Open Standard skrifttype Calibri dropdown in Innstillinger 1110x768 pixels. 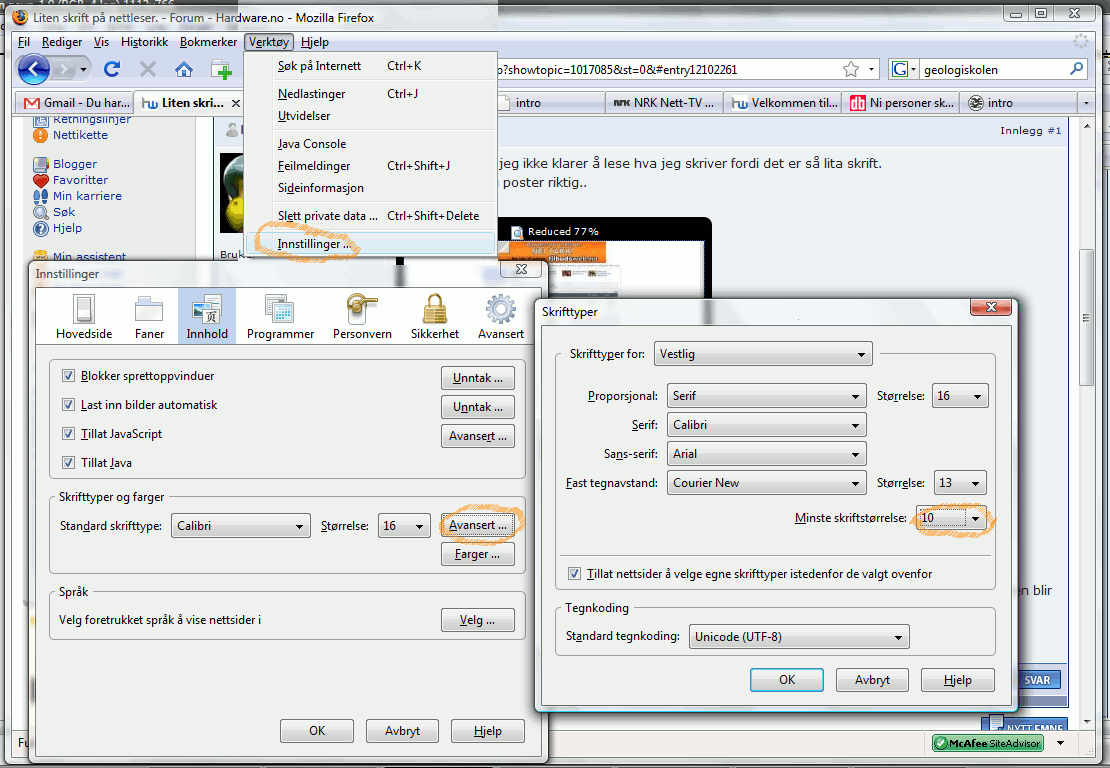241,526
